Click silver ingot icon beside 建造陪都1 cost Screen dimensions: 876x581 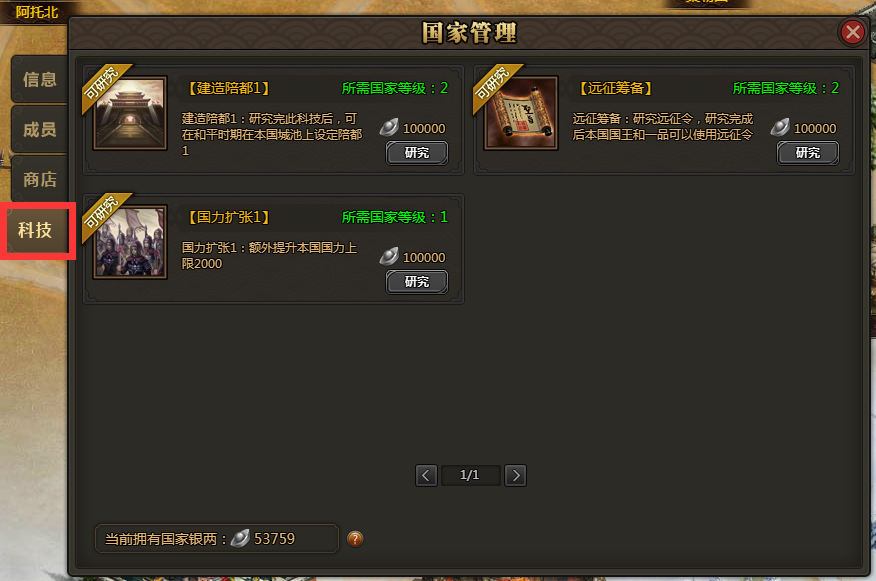coord(389,127)
